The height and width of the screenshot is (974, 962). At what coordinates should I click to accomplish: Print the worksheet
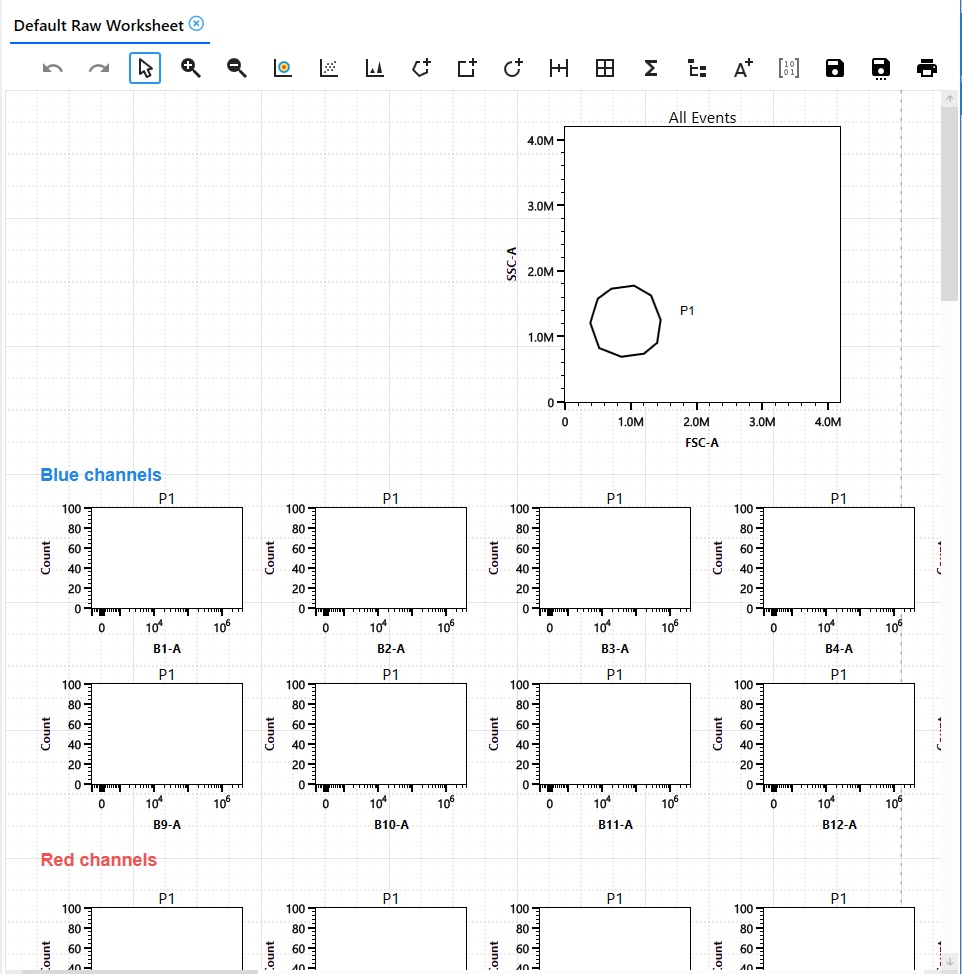(x=927, y=68)
